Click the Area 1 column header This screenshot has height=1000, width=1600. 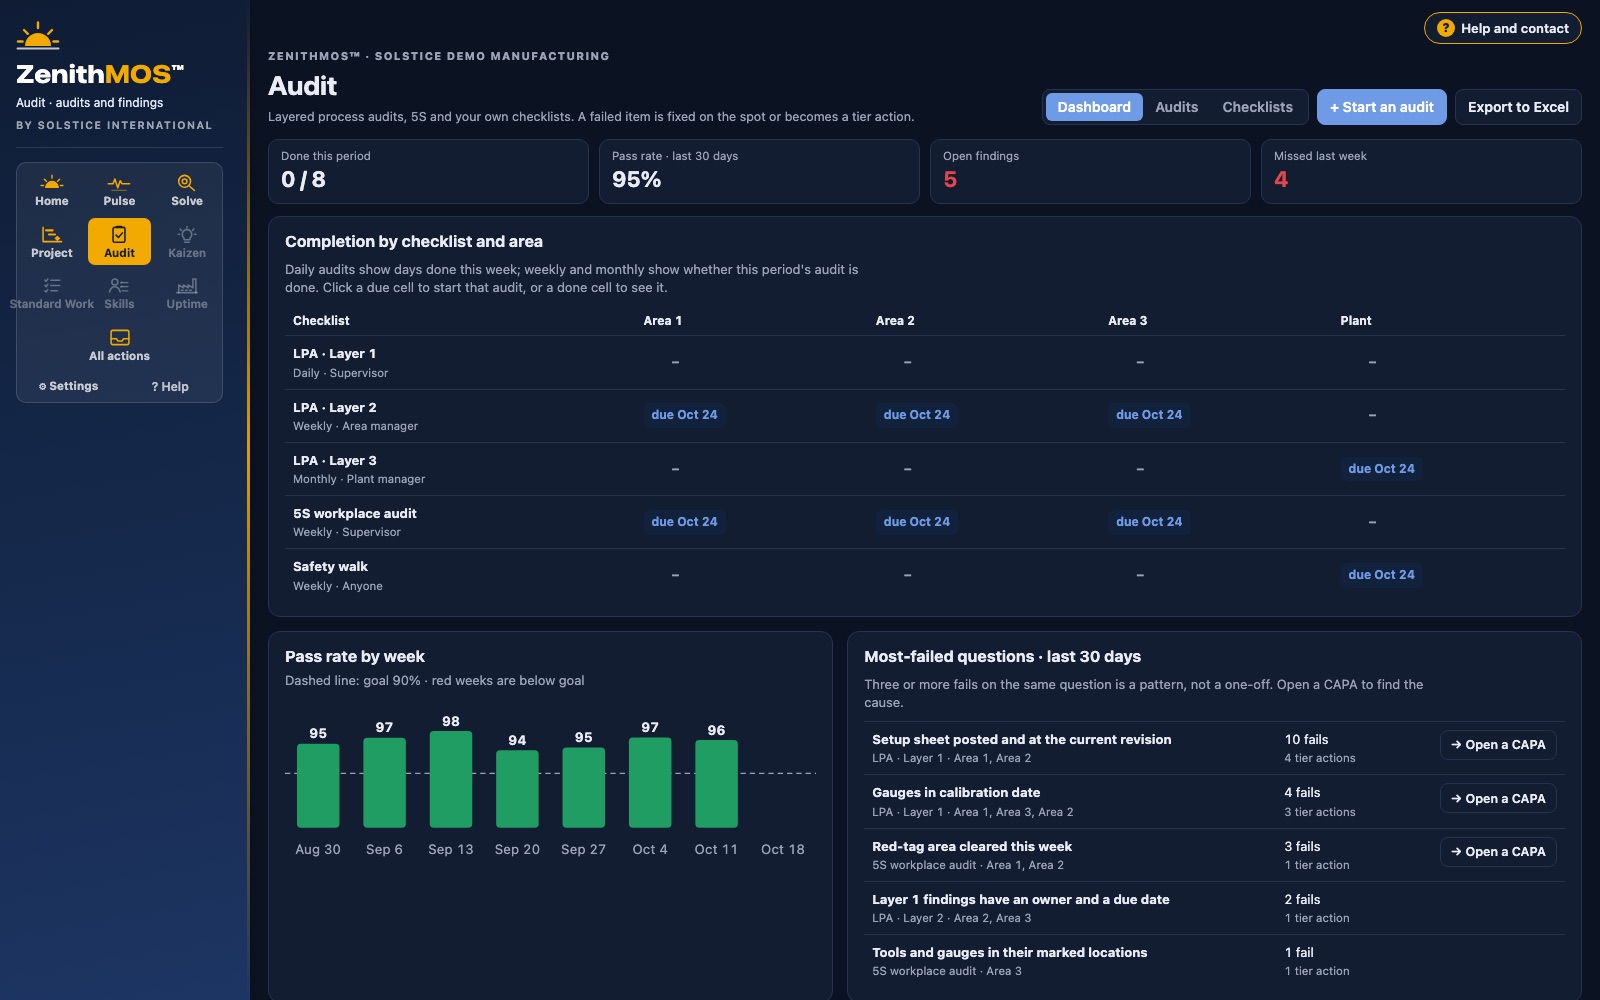(x=662, y=321)
